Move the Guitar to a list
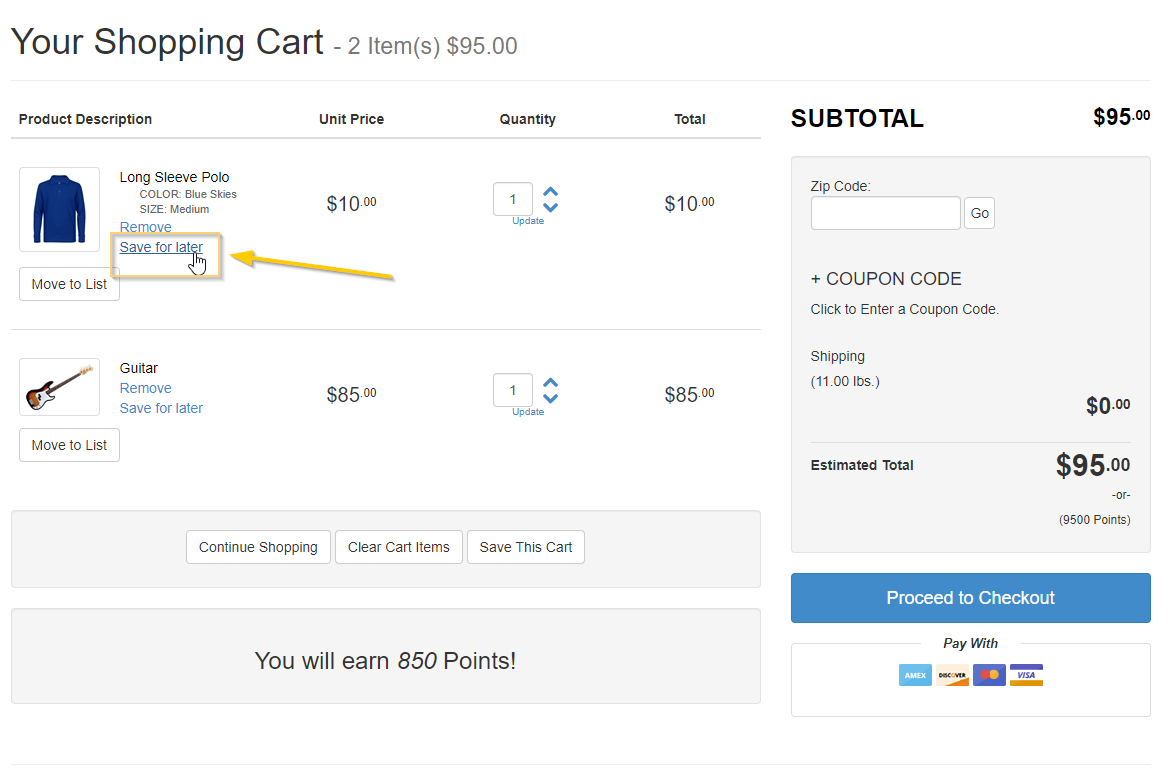The width and height of the screenshot is (1168, 773). click(69, 445)
